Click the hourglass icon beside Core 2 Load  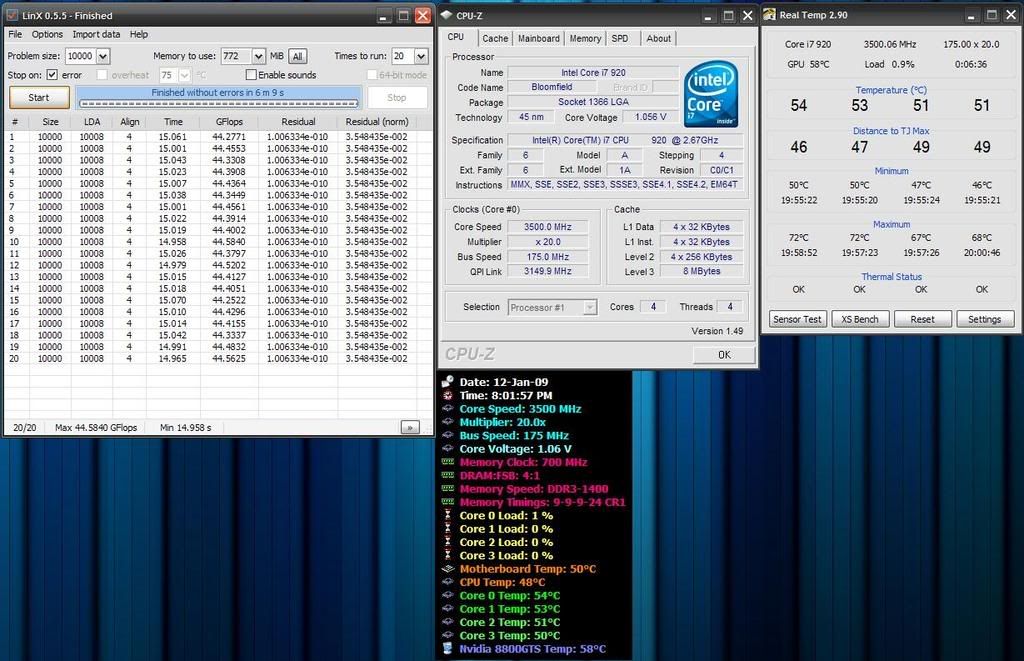(x=447, y=541)
